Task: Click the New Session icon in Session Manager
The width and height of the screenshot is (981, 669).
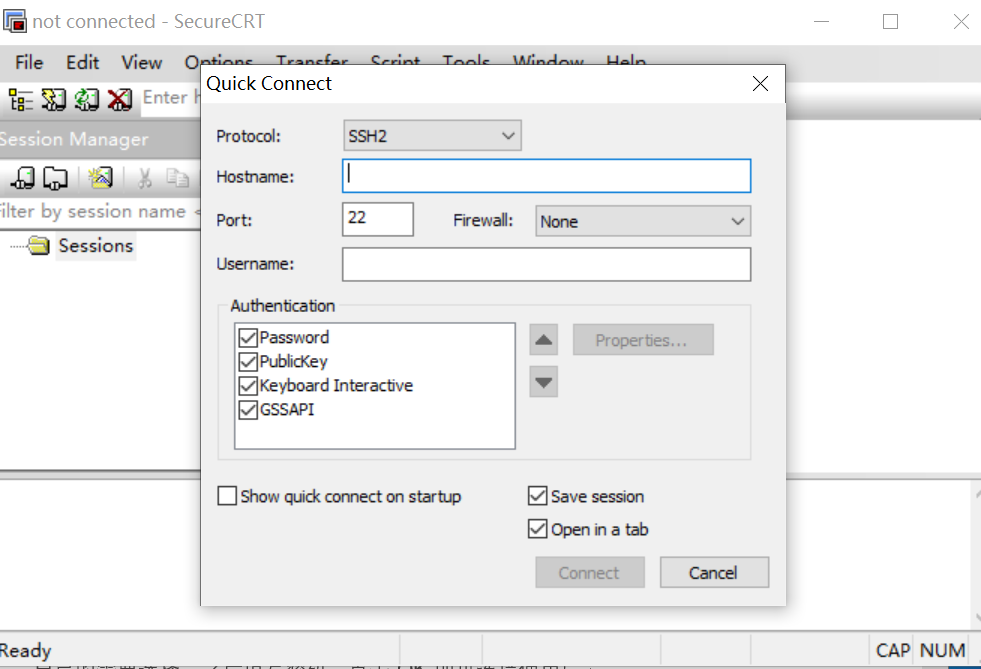Action: tap(100, 178)
